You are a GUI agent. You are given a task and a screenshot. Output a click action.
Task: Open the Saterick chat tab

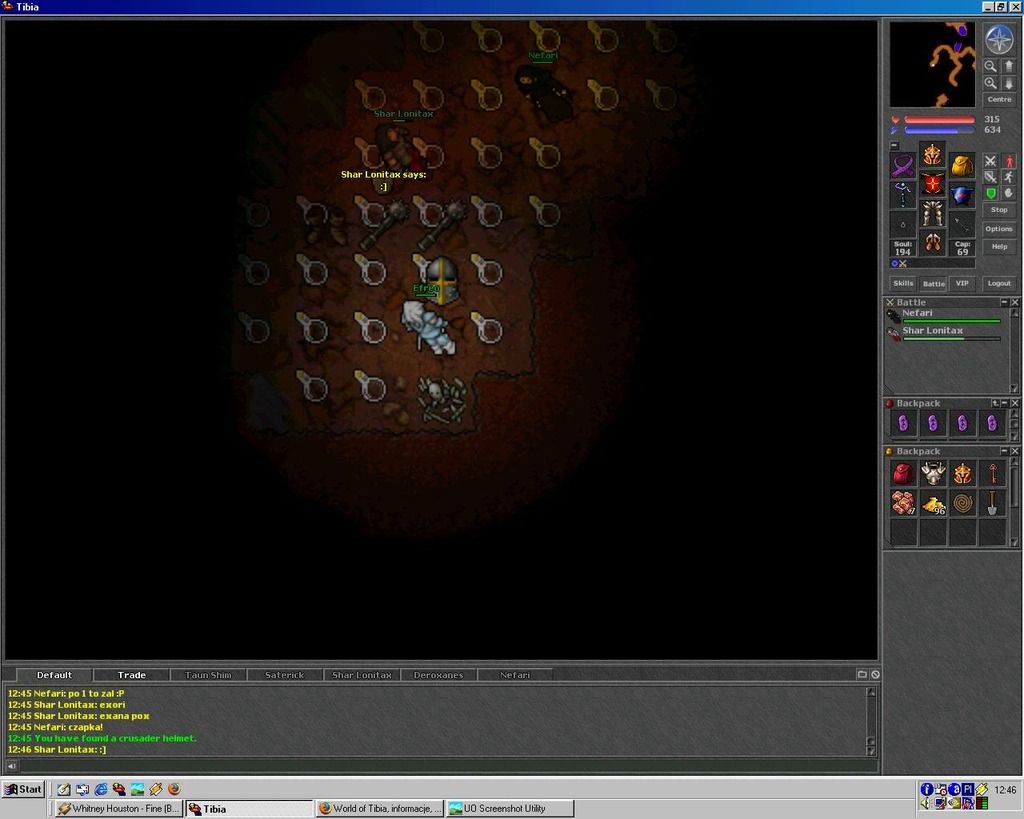click(x=285, y=675)
